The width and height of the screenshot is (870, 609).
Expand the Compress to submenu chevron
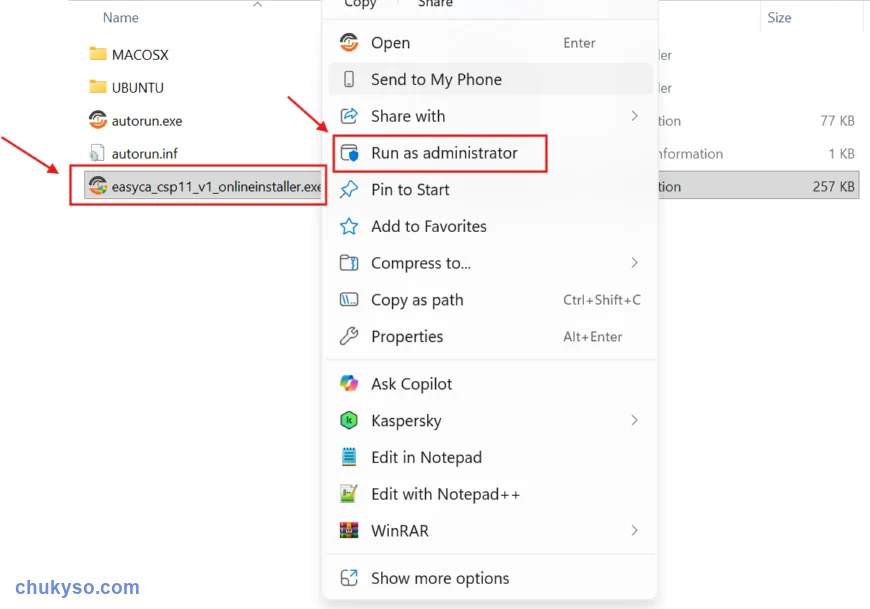(634, 262)
